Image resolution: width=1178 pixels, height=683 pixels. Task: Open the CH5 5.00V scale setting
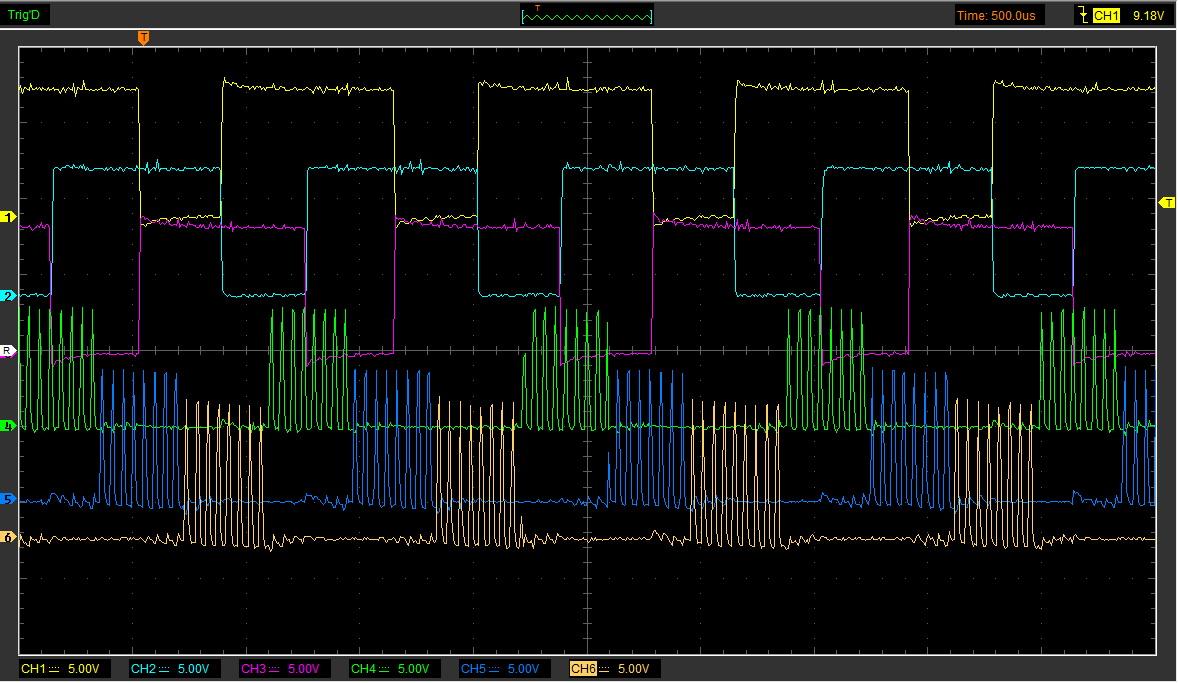(524, 668)
